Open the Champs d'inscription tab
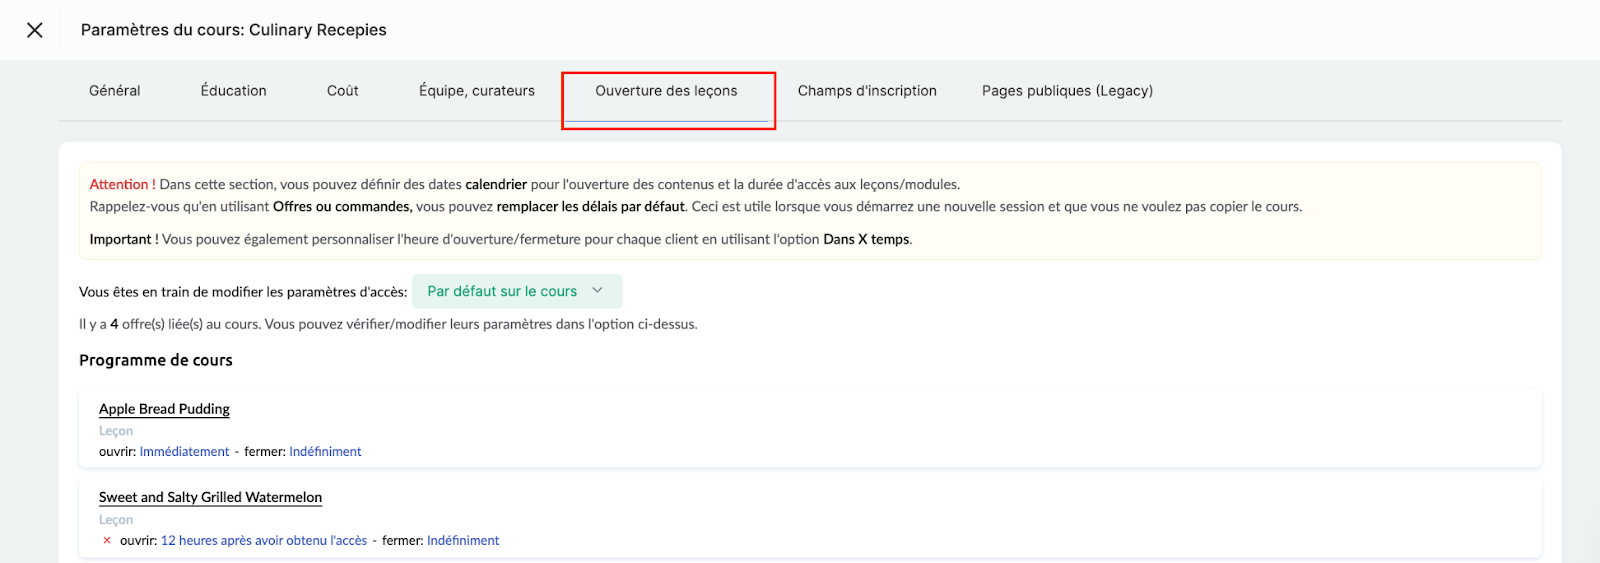 [867, 91]
